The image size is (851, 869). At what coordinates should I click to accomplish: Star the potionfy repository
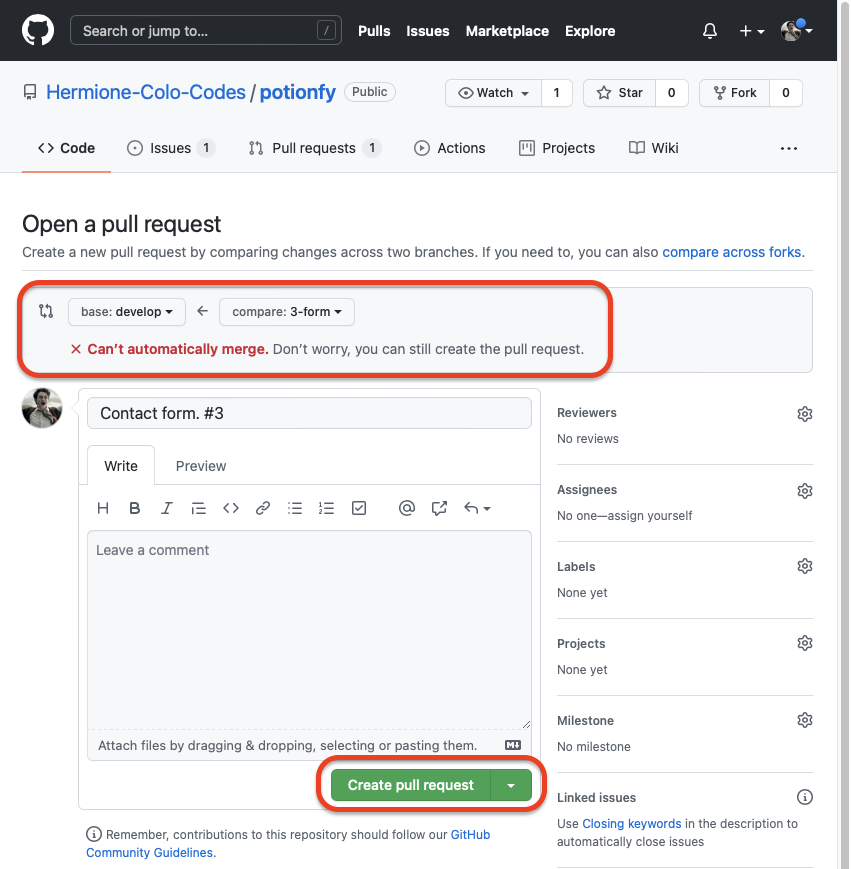coord(620,93)
